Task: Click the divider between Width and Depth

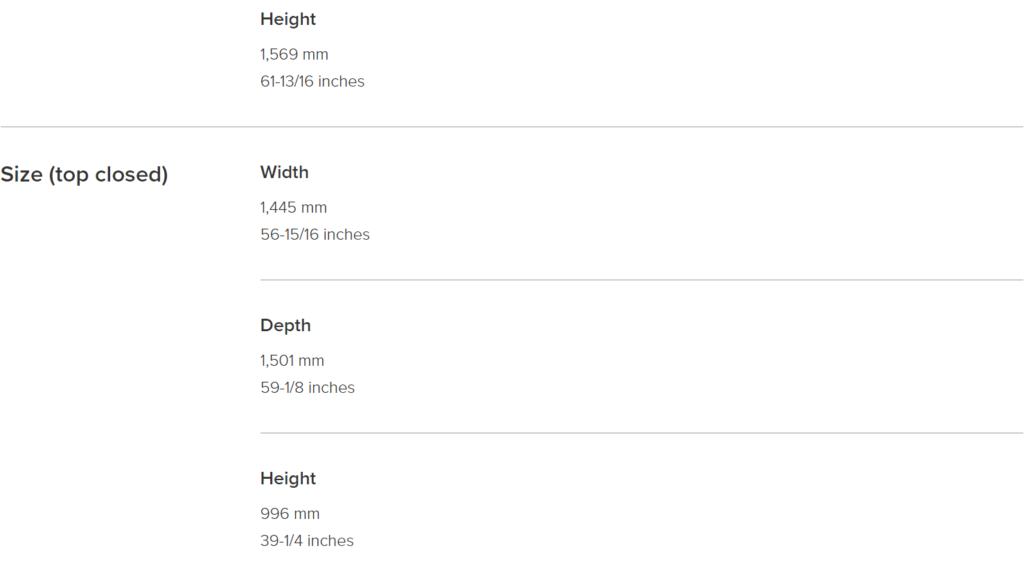Action: [x=642, y=280]
